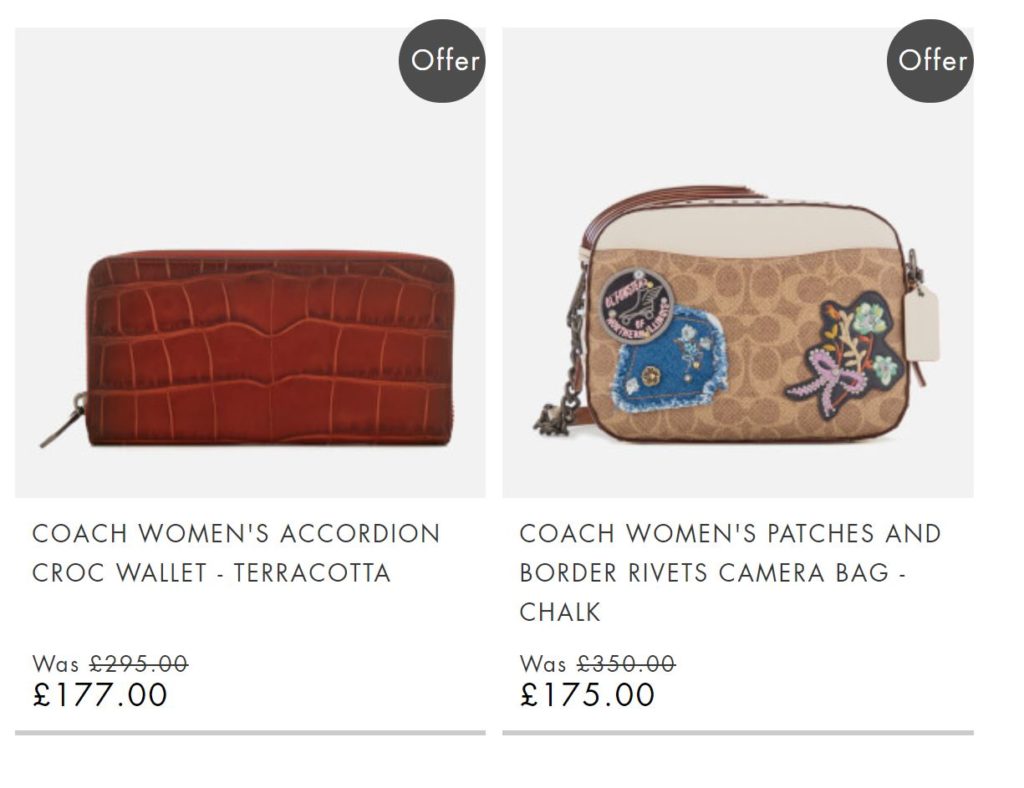Select the £175.00 sale price
Screen dimensions: 1024x788
[x=587, y=694]
